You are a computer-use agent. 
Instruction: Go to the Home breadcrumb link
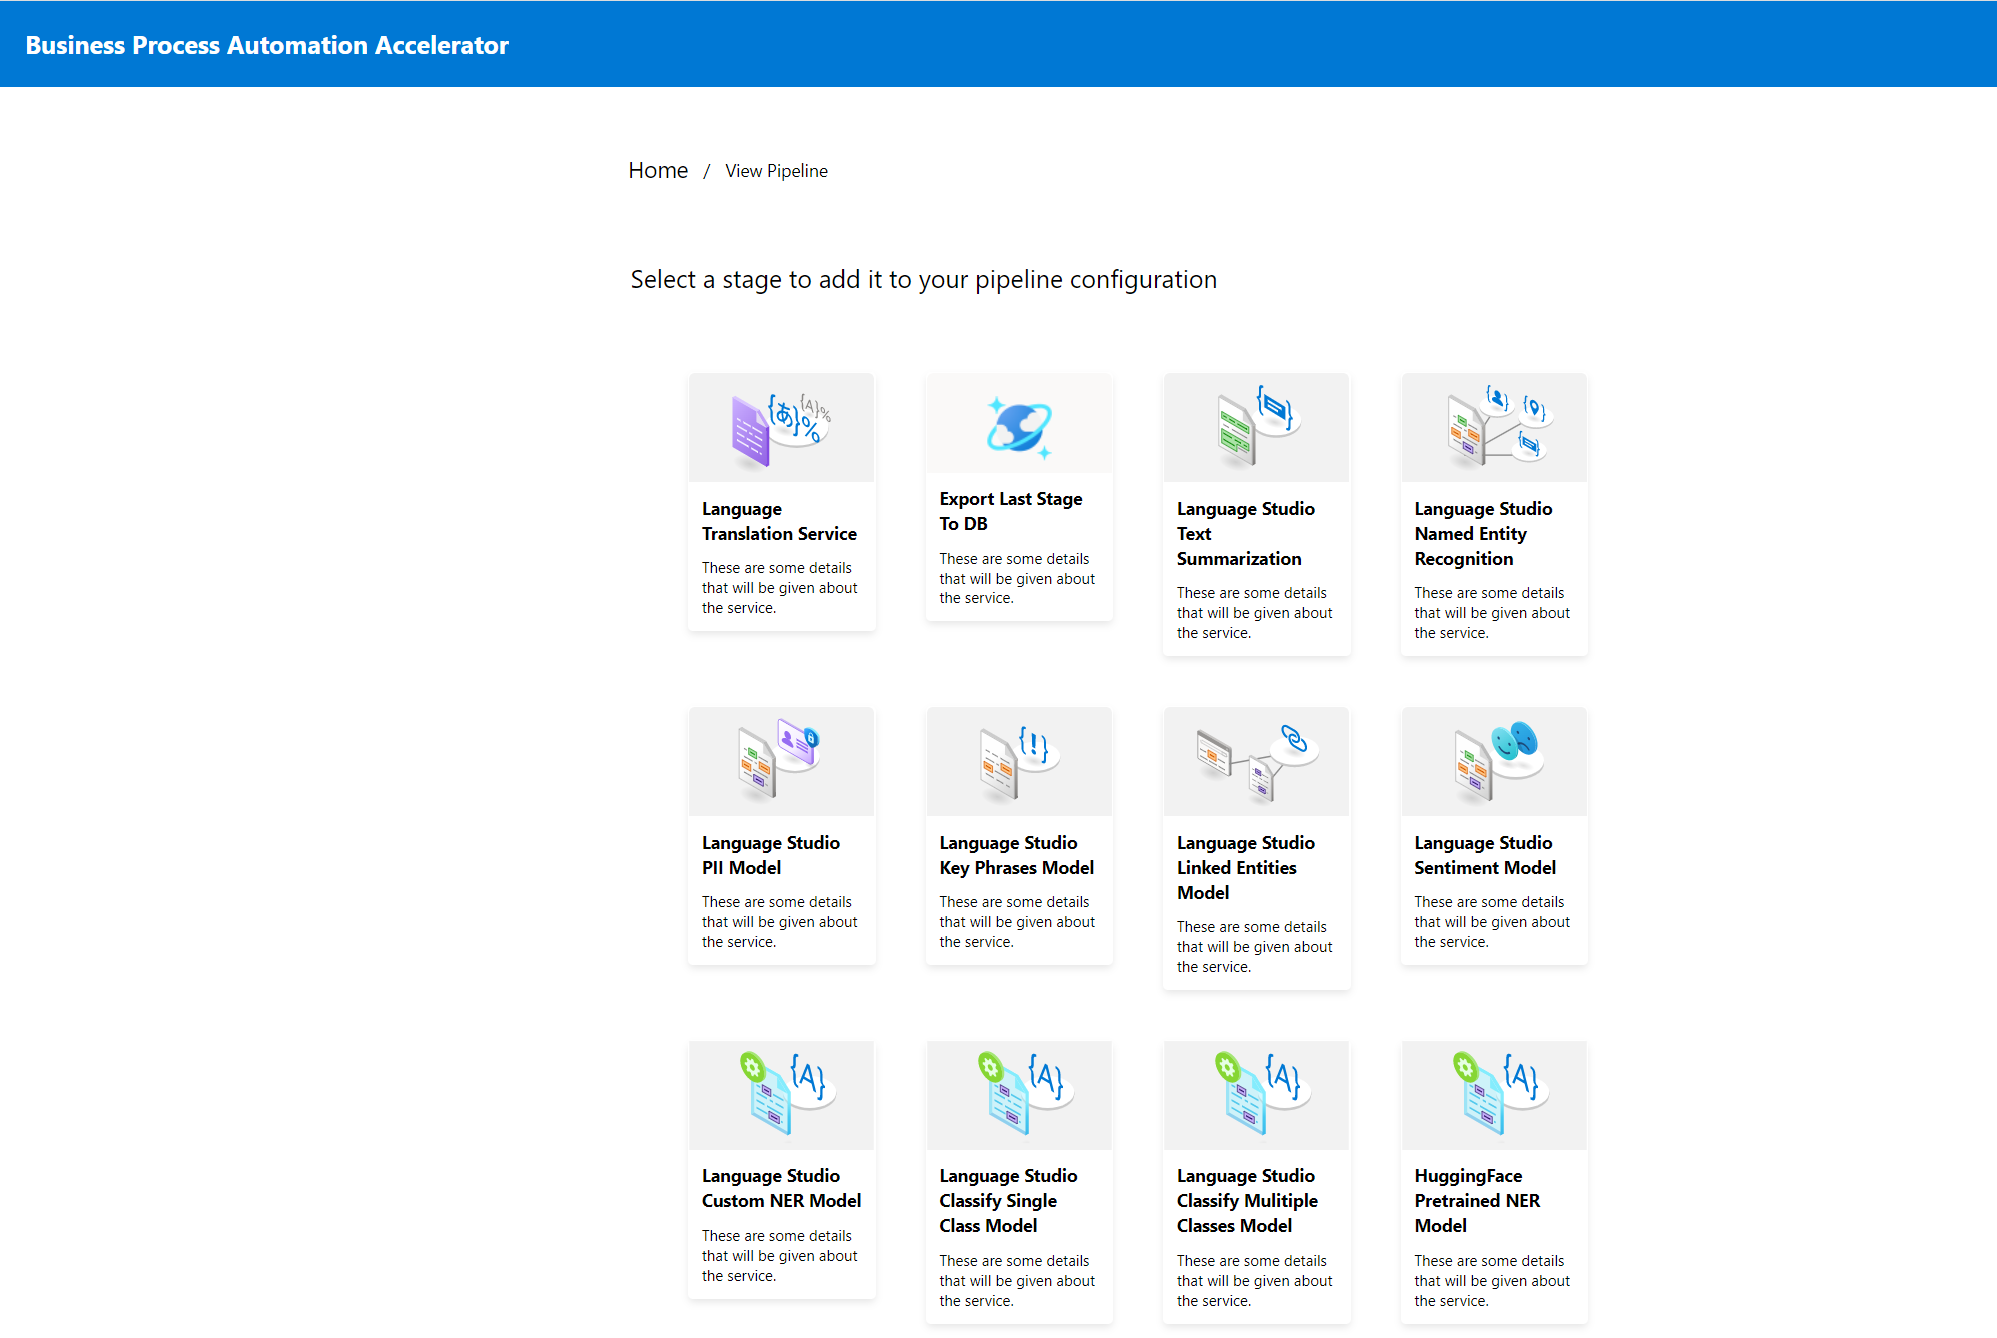658,171
